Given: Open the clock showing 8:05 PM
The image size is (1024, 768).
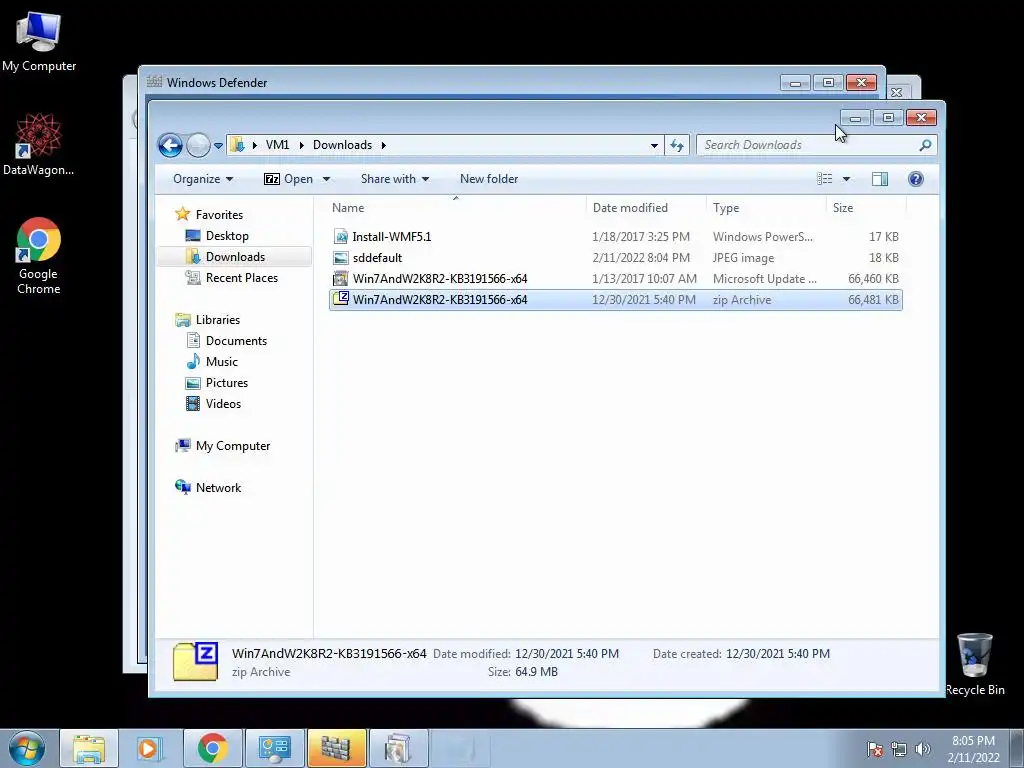Looking at the screenshot, I should (x=973, y=749).
